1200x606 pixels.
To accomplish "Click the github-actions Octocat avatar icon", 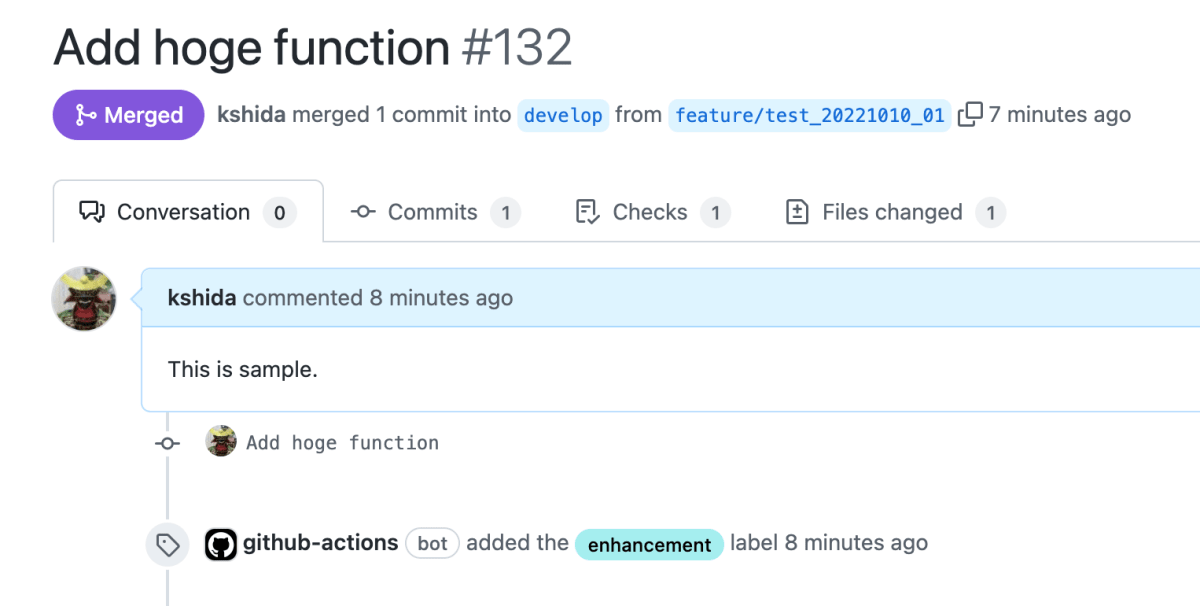I will [221, 544].
